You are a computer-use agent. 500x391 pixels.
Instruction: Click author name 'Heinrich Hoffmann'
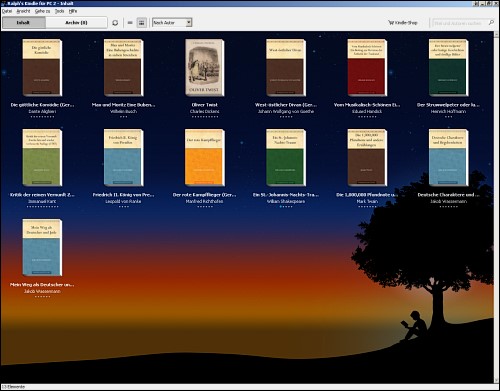tap(448, 111)
